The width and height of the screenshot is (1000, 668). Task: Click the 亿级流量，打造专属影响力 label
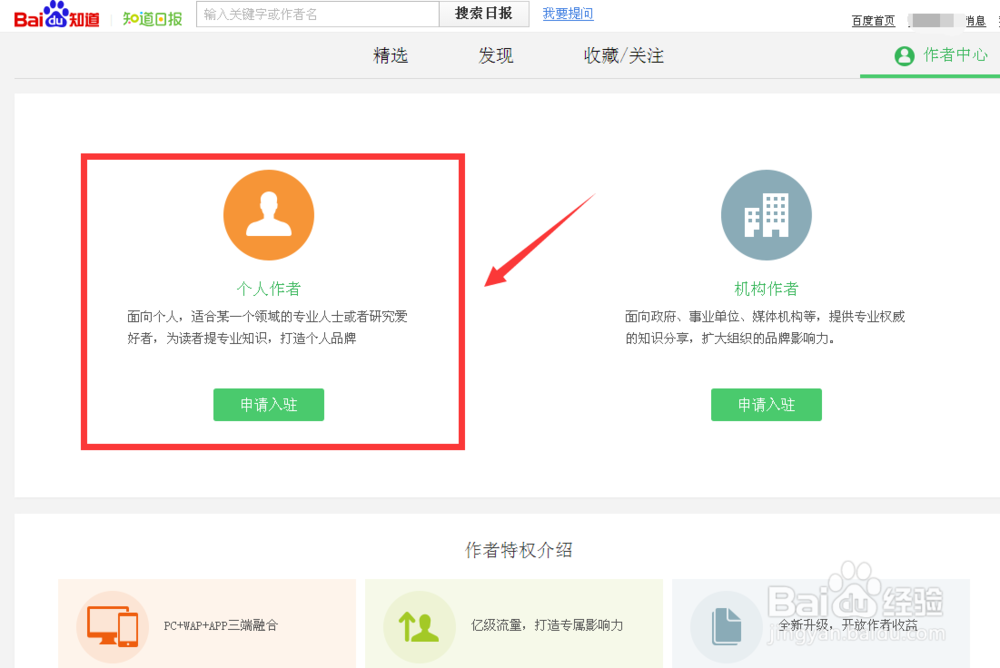pos(547,626)
